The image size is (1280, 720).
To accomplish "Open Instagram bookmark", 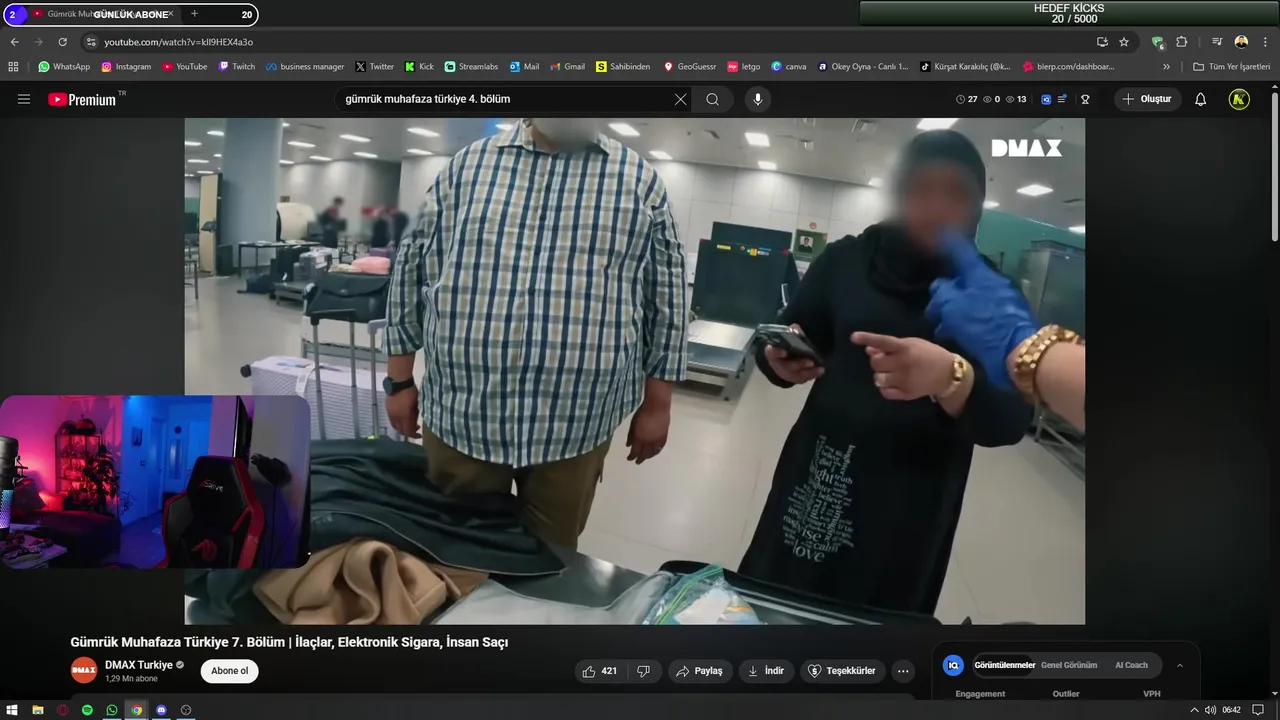I will [126, 67].
